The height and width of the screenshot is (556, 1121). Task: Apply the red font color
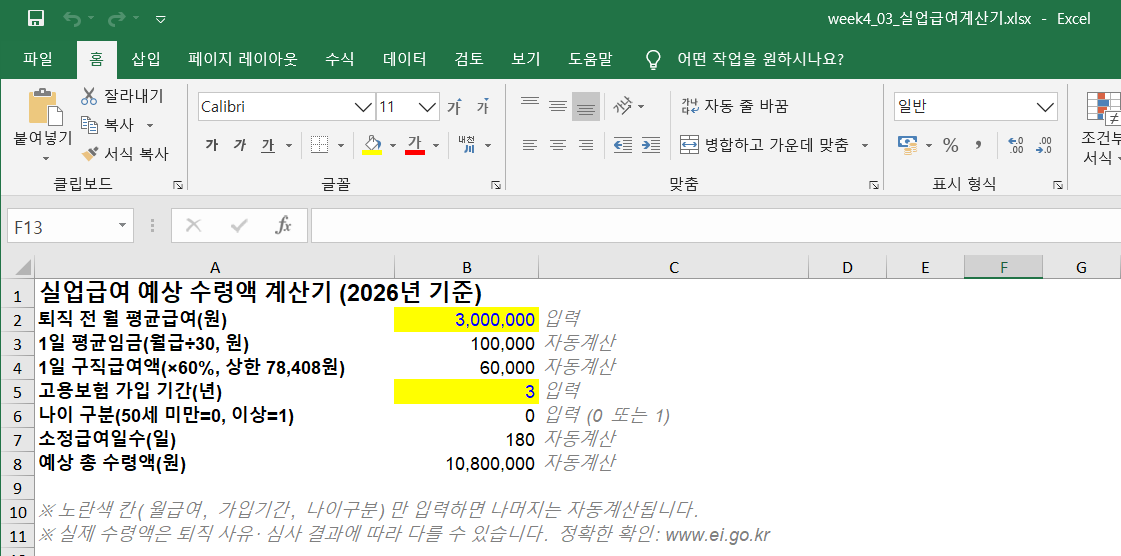click(415, 145)
